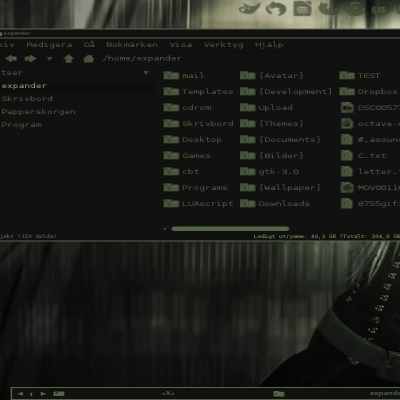Expand the side pane mode dropdown
This screenshot has width=400, height=400.
(x=146, y=73)
